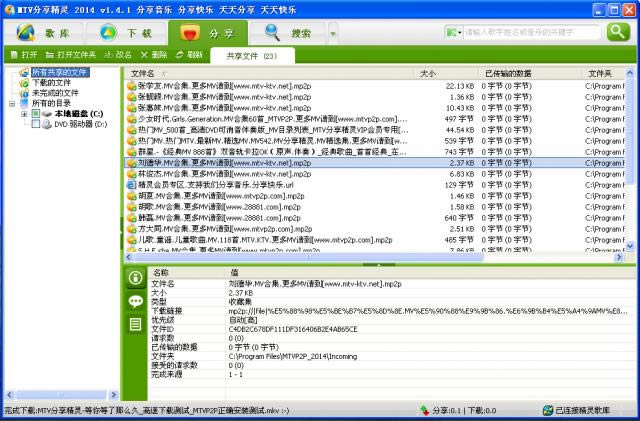Click 文件ID hash value
Image resolution: width=640 pixels, height=421 pixels.
293,329
